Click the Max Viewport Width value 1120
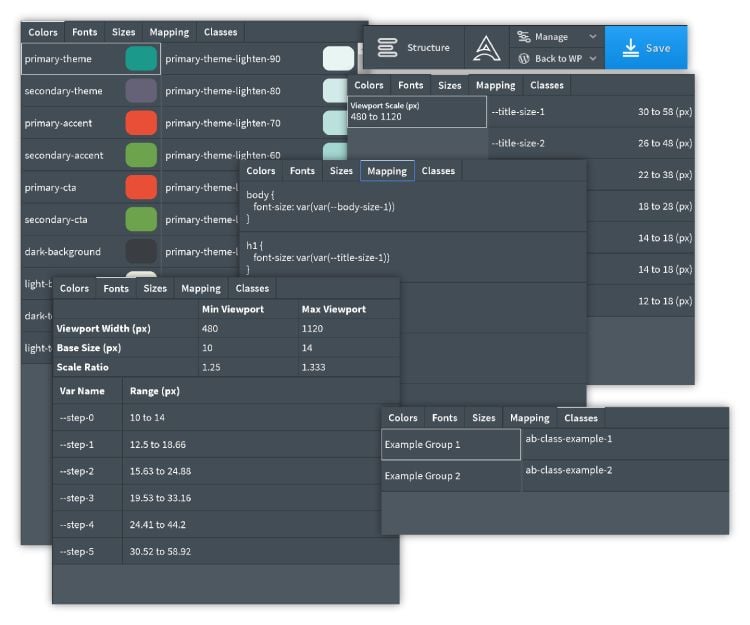750x625 pixels. 312,329
